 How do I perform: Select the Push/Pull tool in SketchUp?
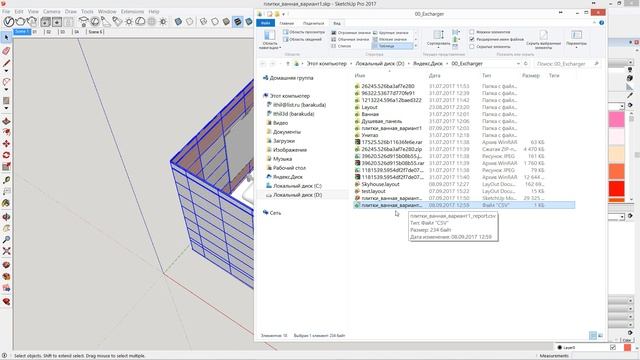(x=6, y=121)
